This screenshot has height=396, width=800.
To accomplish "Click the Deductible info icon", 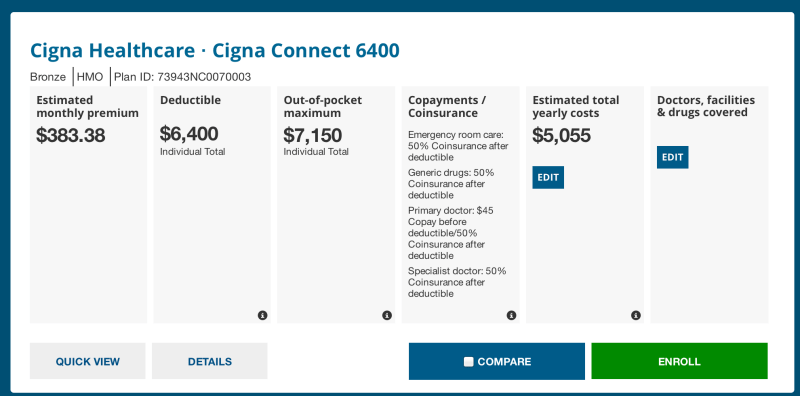I will (x=262, y=315).
